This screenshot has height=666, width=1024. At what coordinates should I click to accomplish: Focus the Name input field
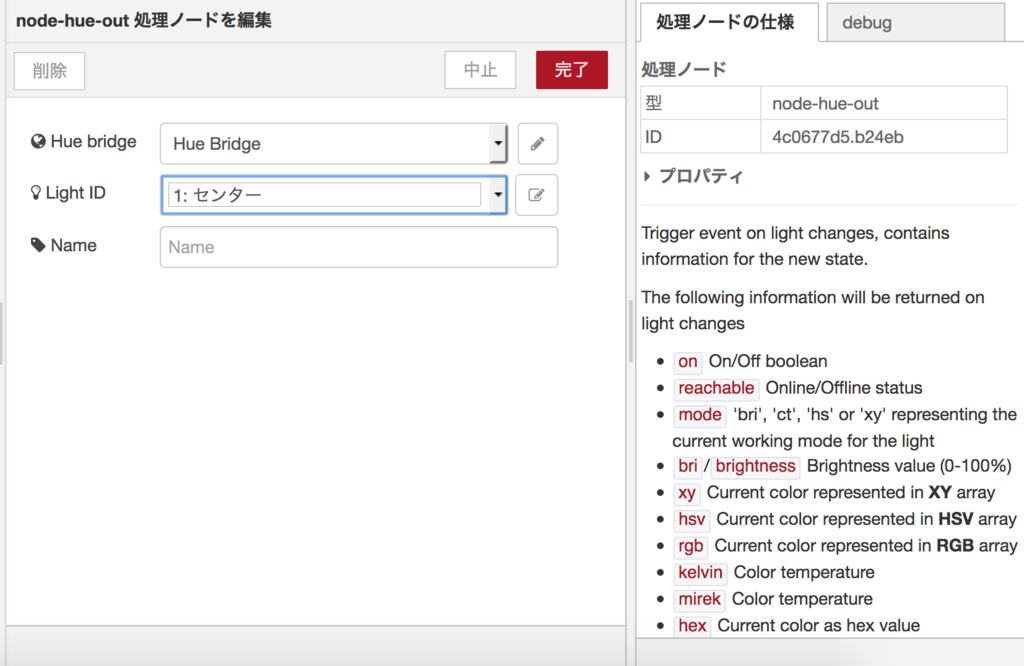[359, 247]
